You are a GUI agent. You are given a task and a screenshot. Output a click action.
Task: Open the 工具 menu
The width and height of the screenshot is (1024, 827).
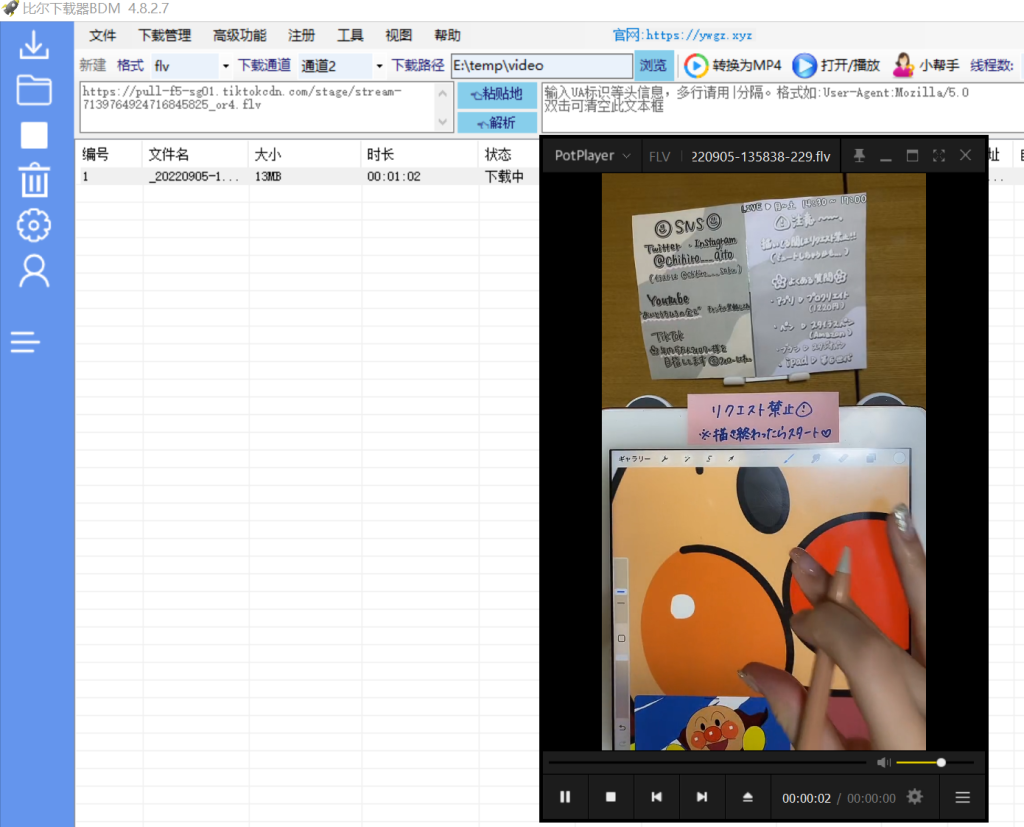[350, 35]
